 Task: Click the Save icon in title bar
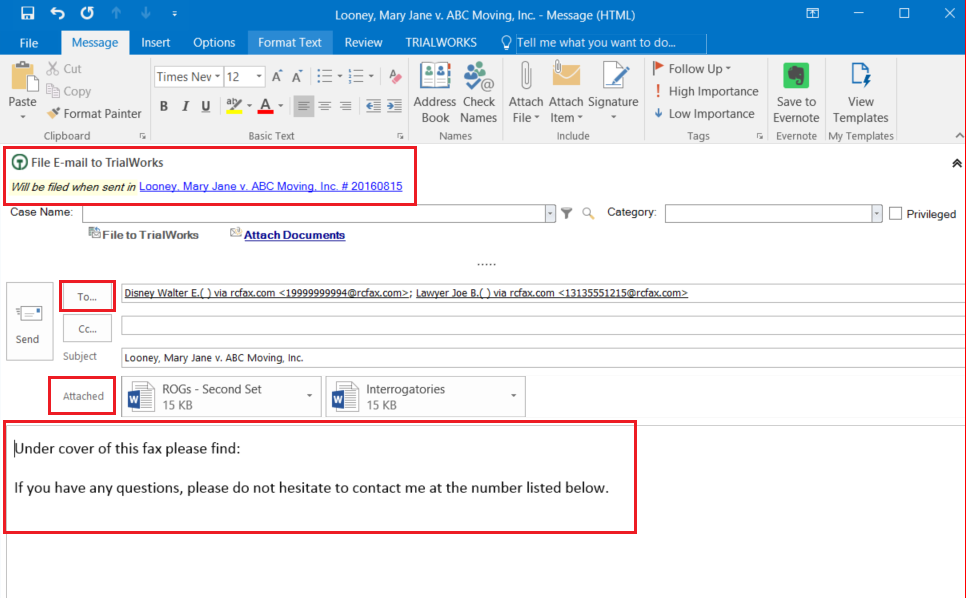(x=27, y=13)
